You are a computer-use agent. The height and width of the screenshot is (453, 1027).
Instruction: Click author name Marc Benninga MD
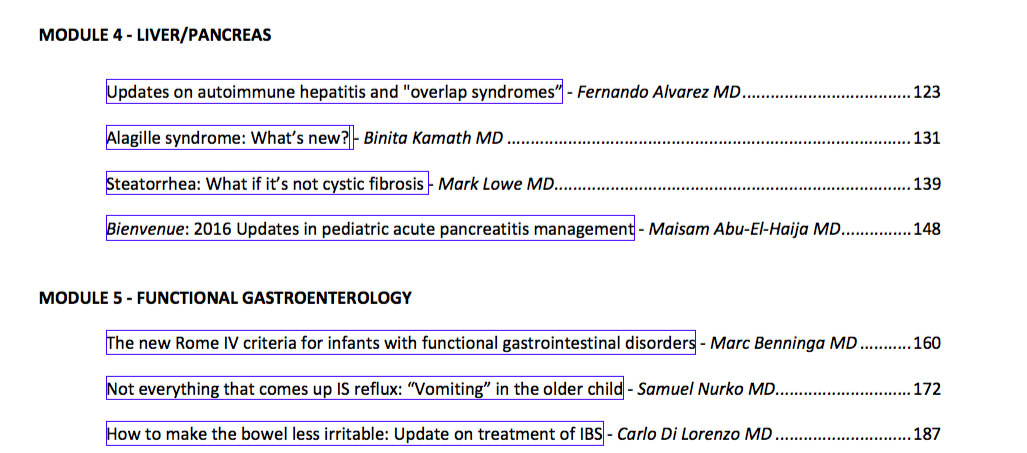coord(783,343)
